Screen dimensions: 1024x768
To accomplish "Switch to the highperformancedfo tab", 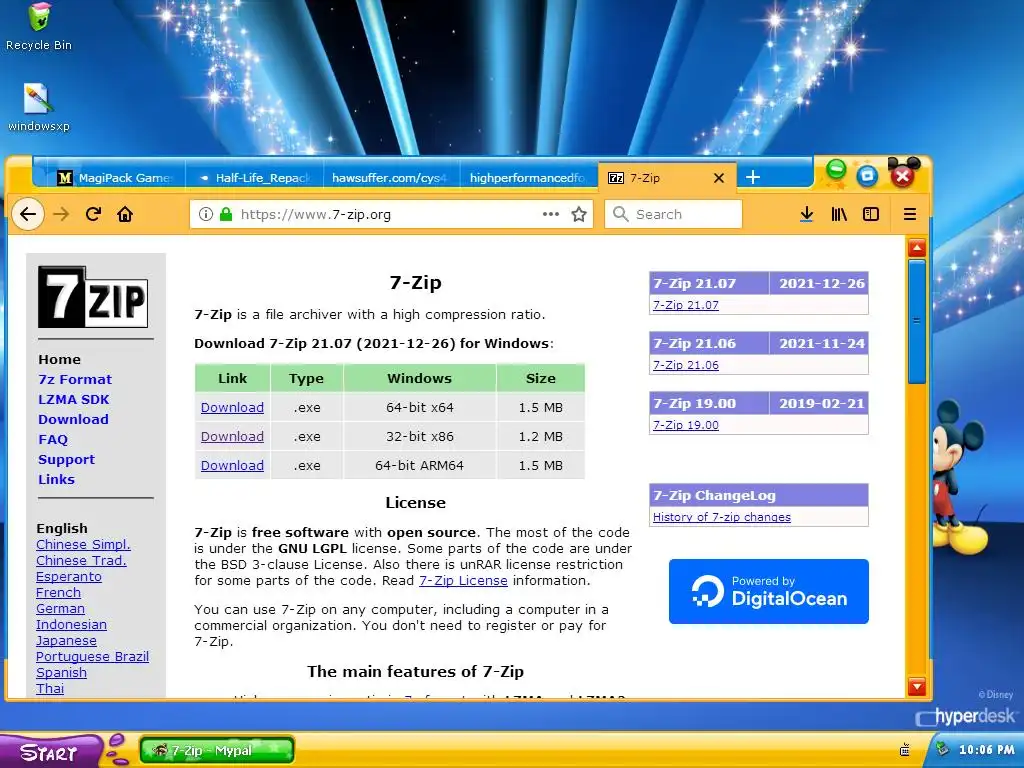I will (528, 178).
